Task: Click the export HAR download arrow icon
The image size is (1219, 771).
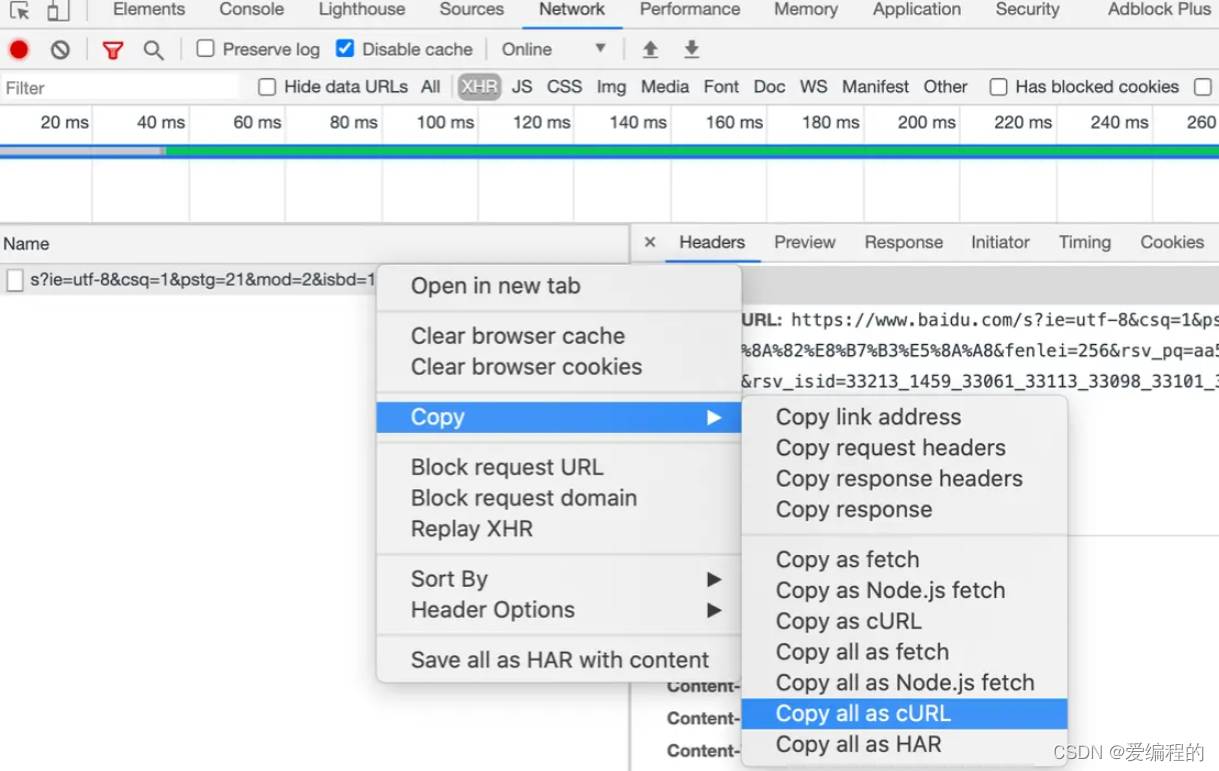Action: tap(691, 49)
